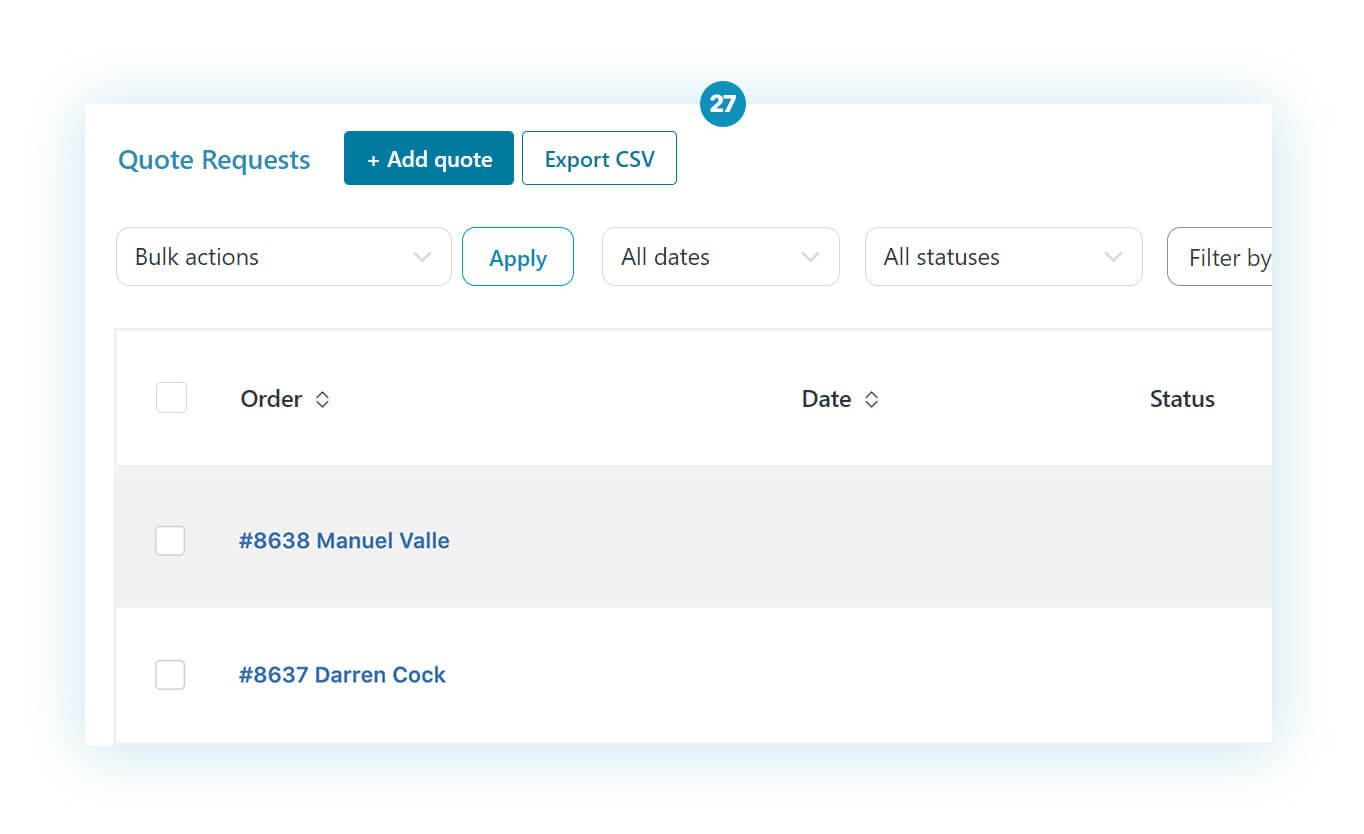This screenshot has height=834, width=1364.
Task: Open quote #8638 Manuel Valle
Action: click(344, 541)
